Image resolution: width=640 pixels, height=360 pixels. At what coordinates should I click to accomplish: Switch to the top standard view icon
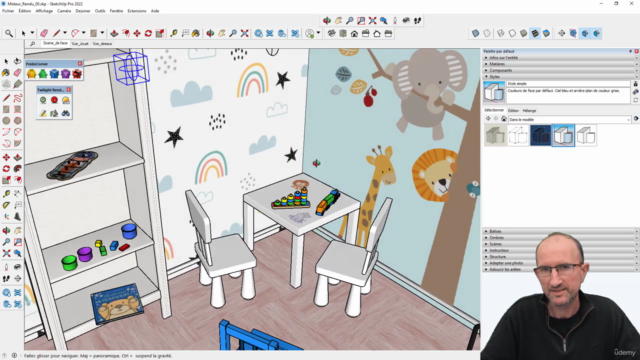point(343,33)
